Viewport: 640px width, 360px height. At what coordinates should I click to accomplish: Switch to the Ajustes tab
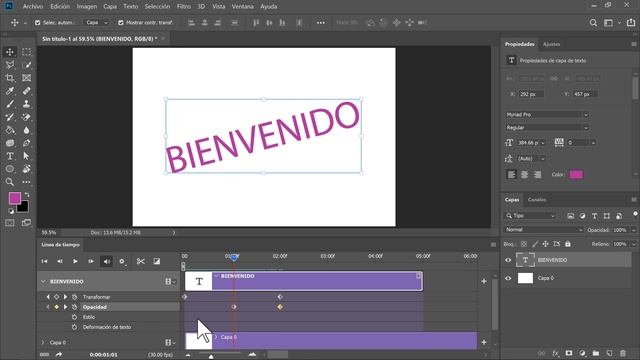(x=551, y=44)
